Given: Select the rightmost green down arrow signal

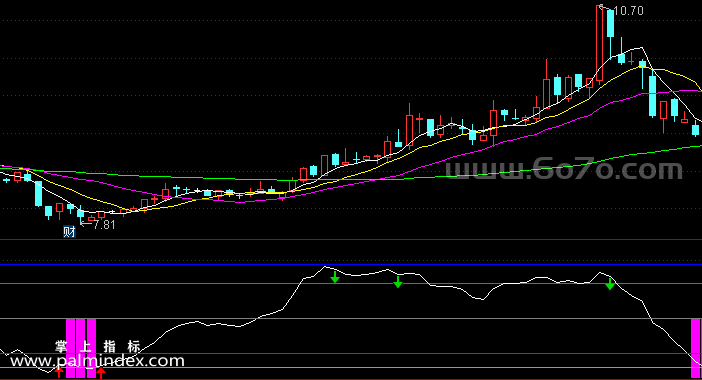Looking at the screenshot, I should coord(610,284).
